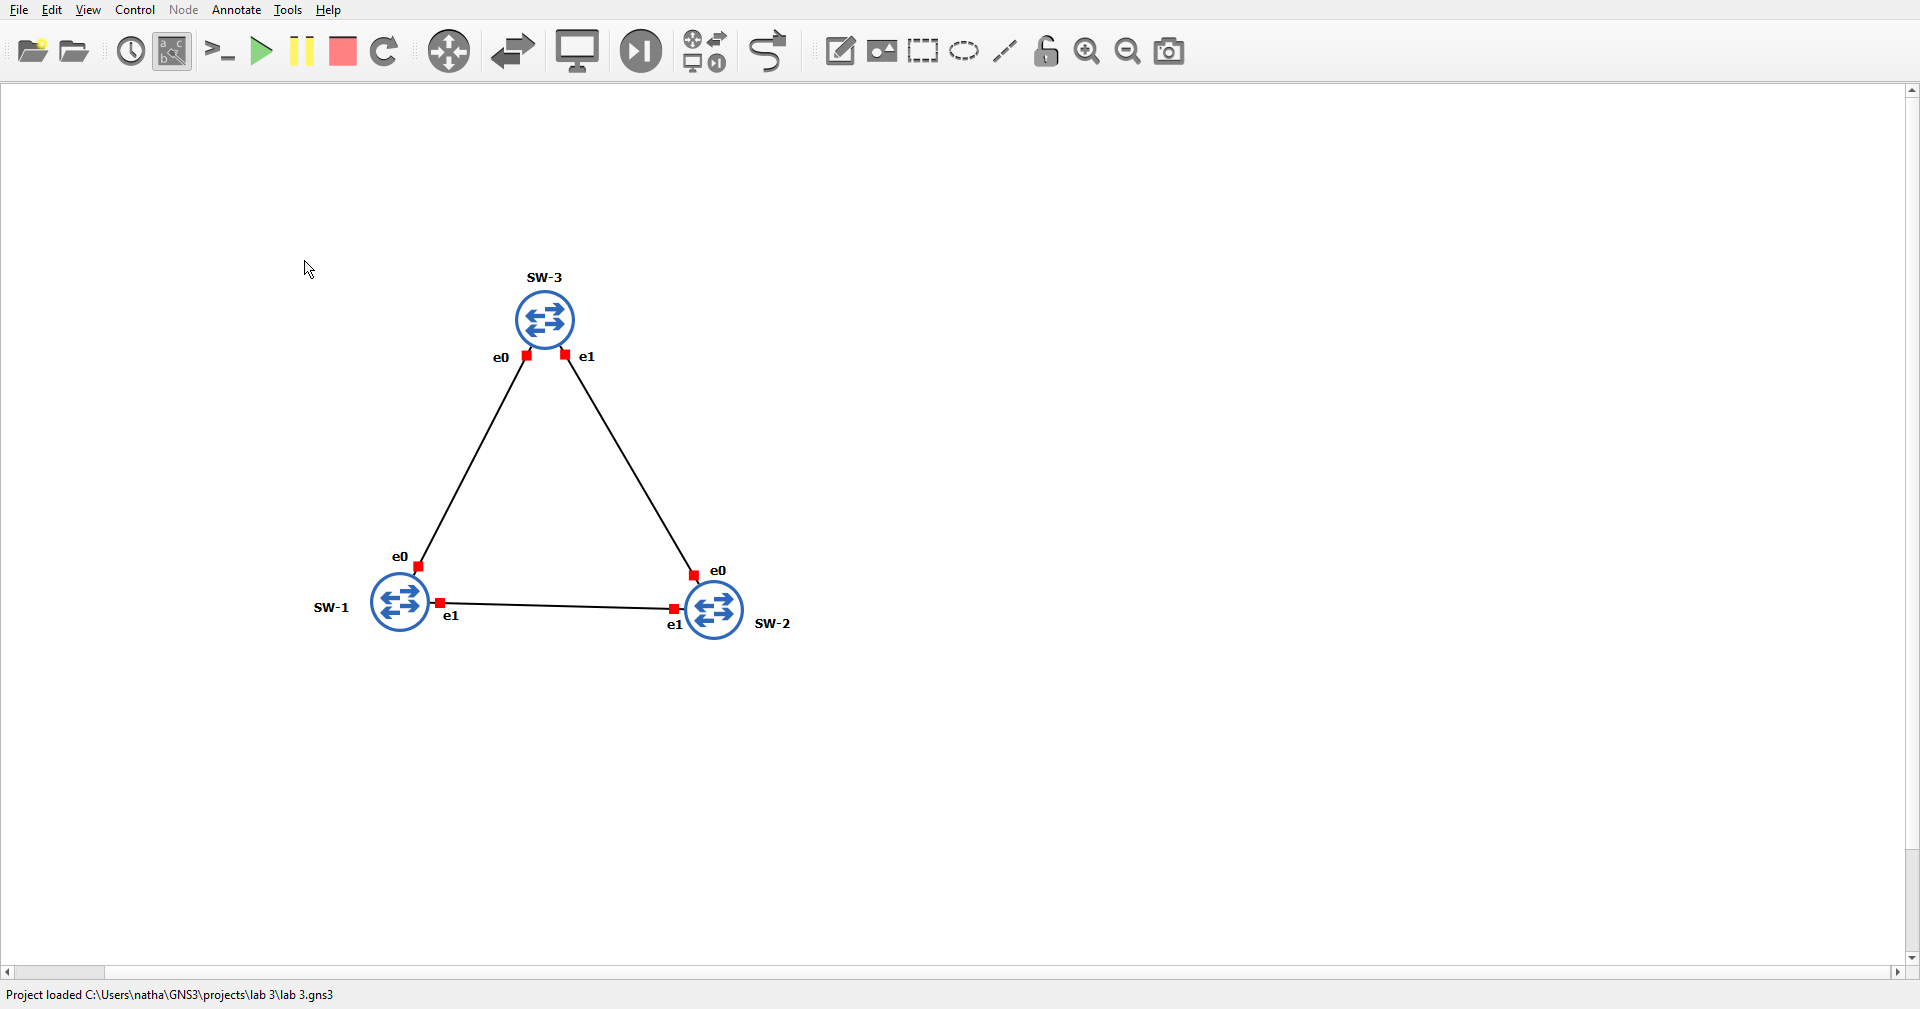Select the SW-3 switch node
This screenshot has width=1920, height=1009.
click(544, 320)
